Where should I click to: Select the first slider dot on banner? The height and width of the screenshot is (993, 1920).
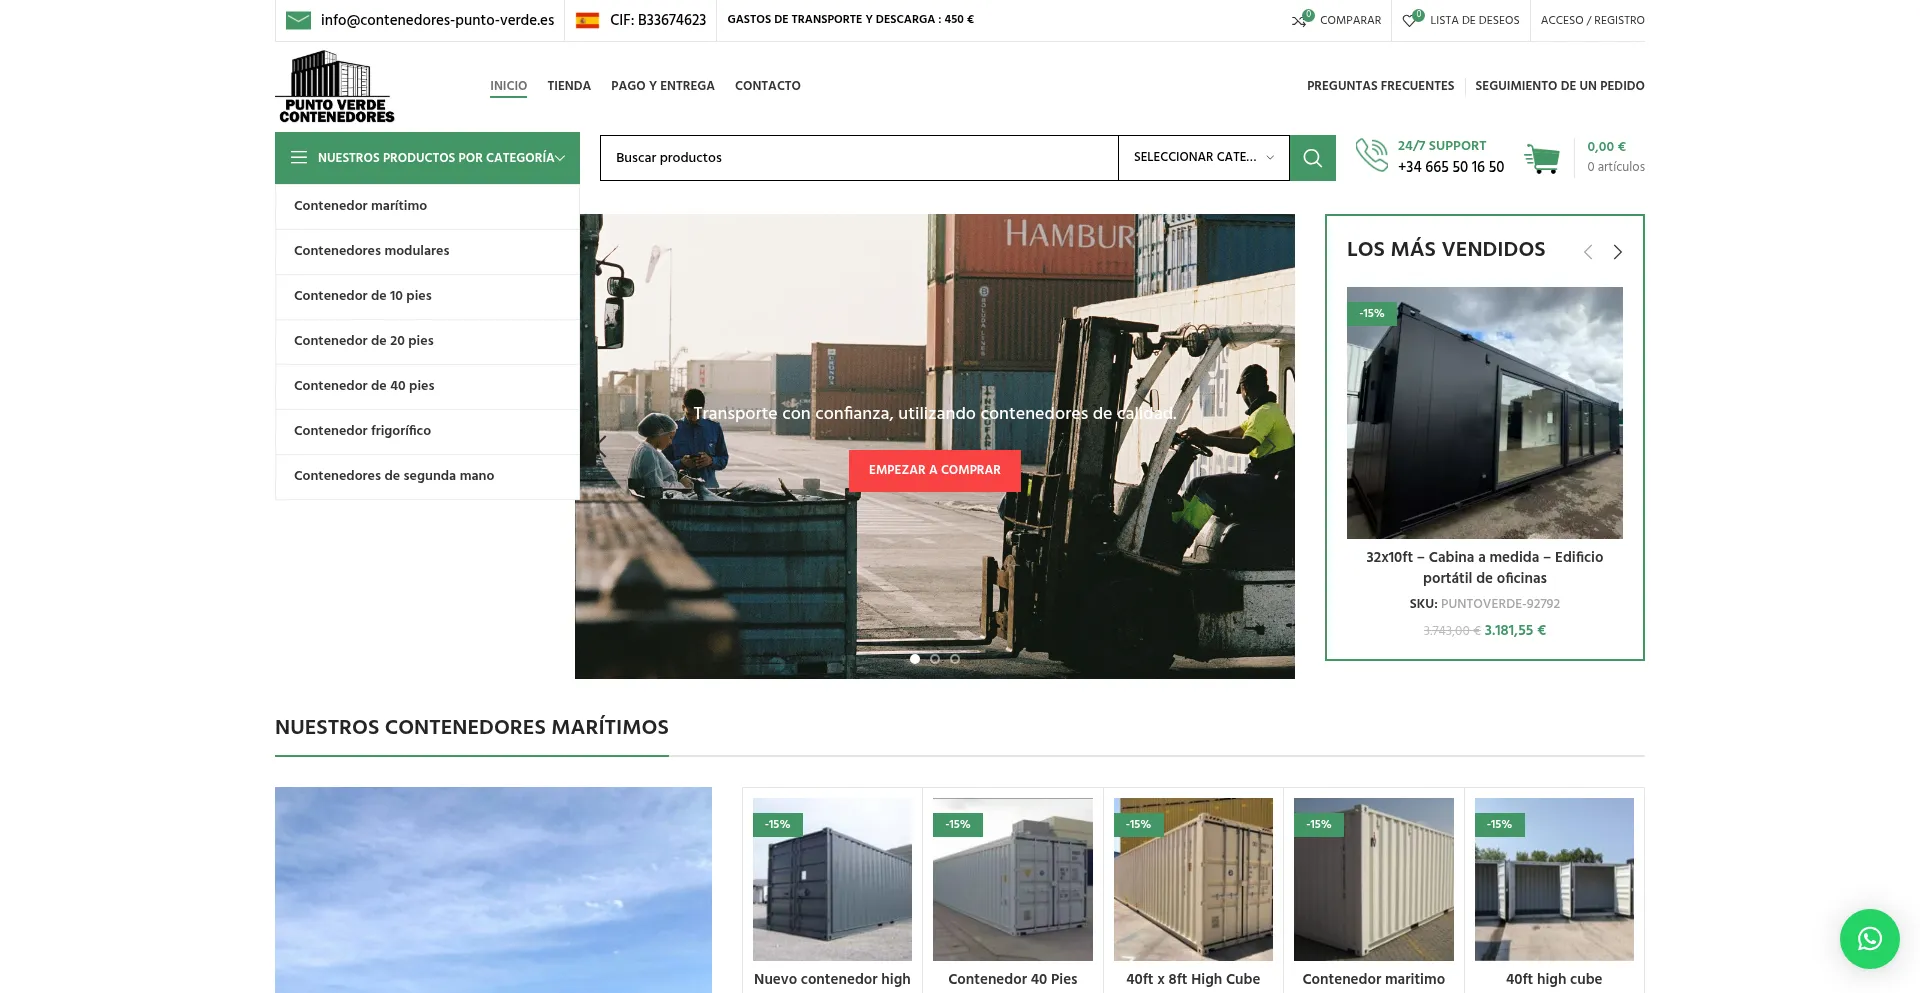[915, 659]
